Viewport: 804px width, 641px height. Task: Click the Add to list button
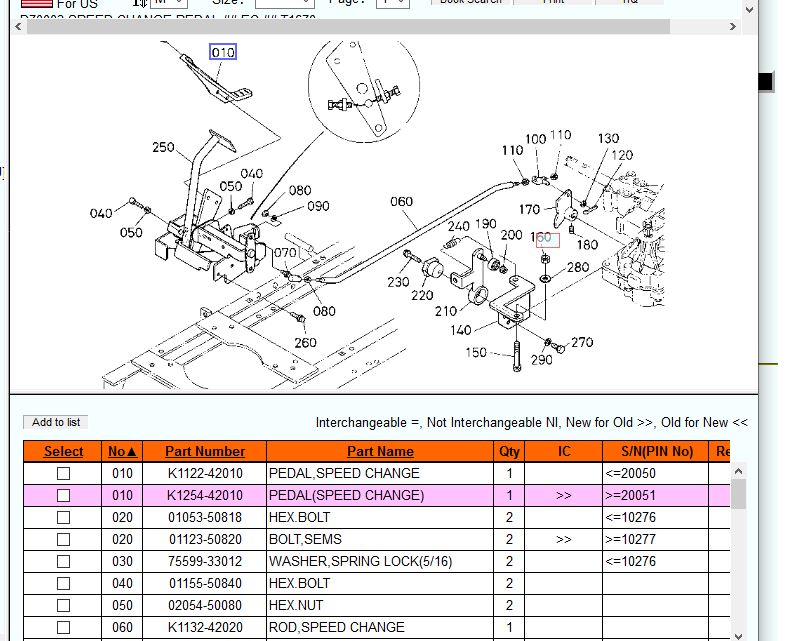[x=56, y=422]
